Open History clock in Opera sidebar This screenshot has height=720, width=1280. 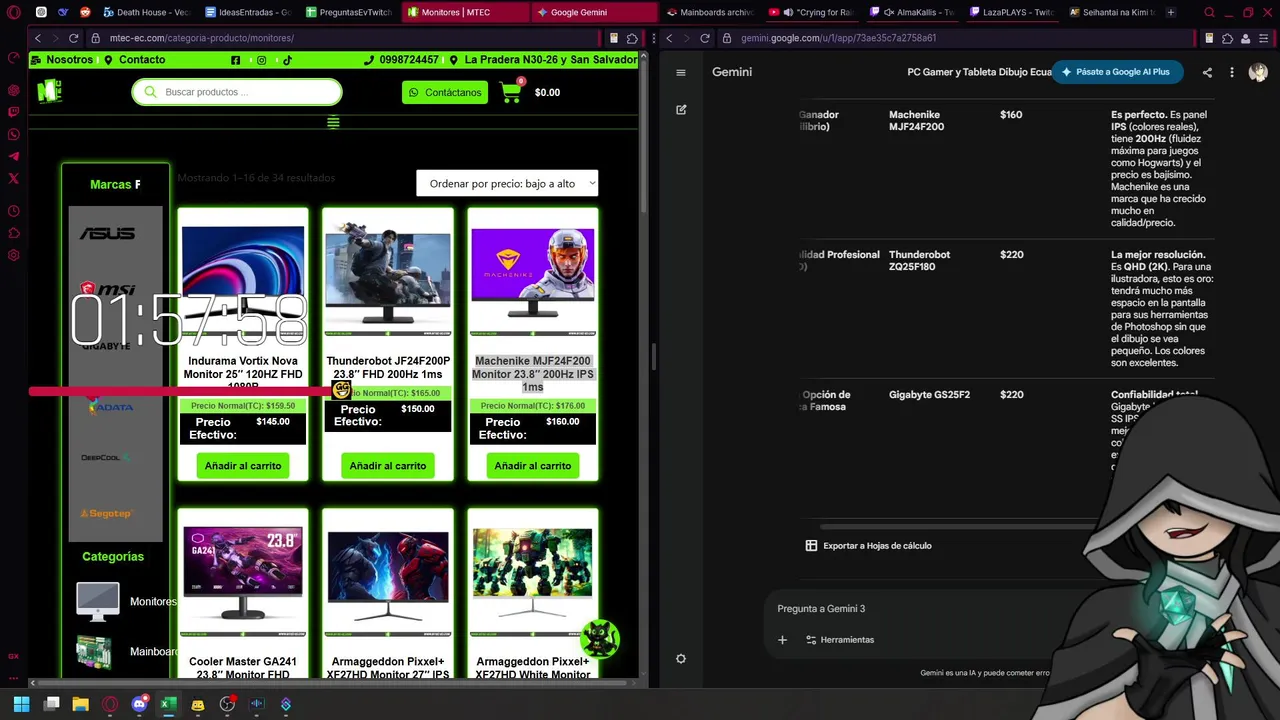[x=13, y=211]
